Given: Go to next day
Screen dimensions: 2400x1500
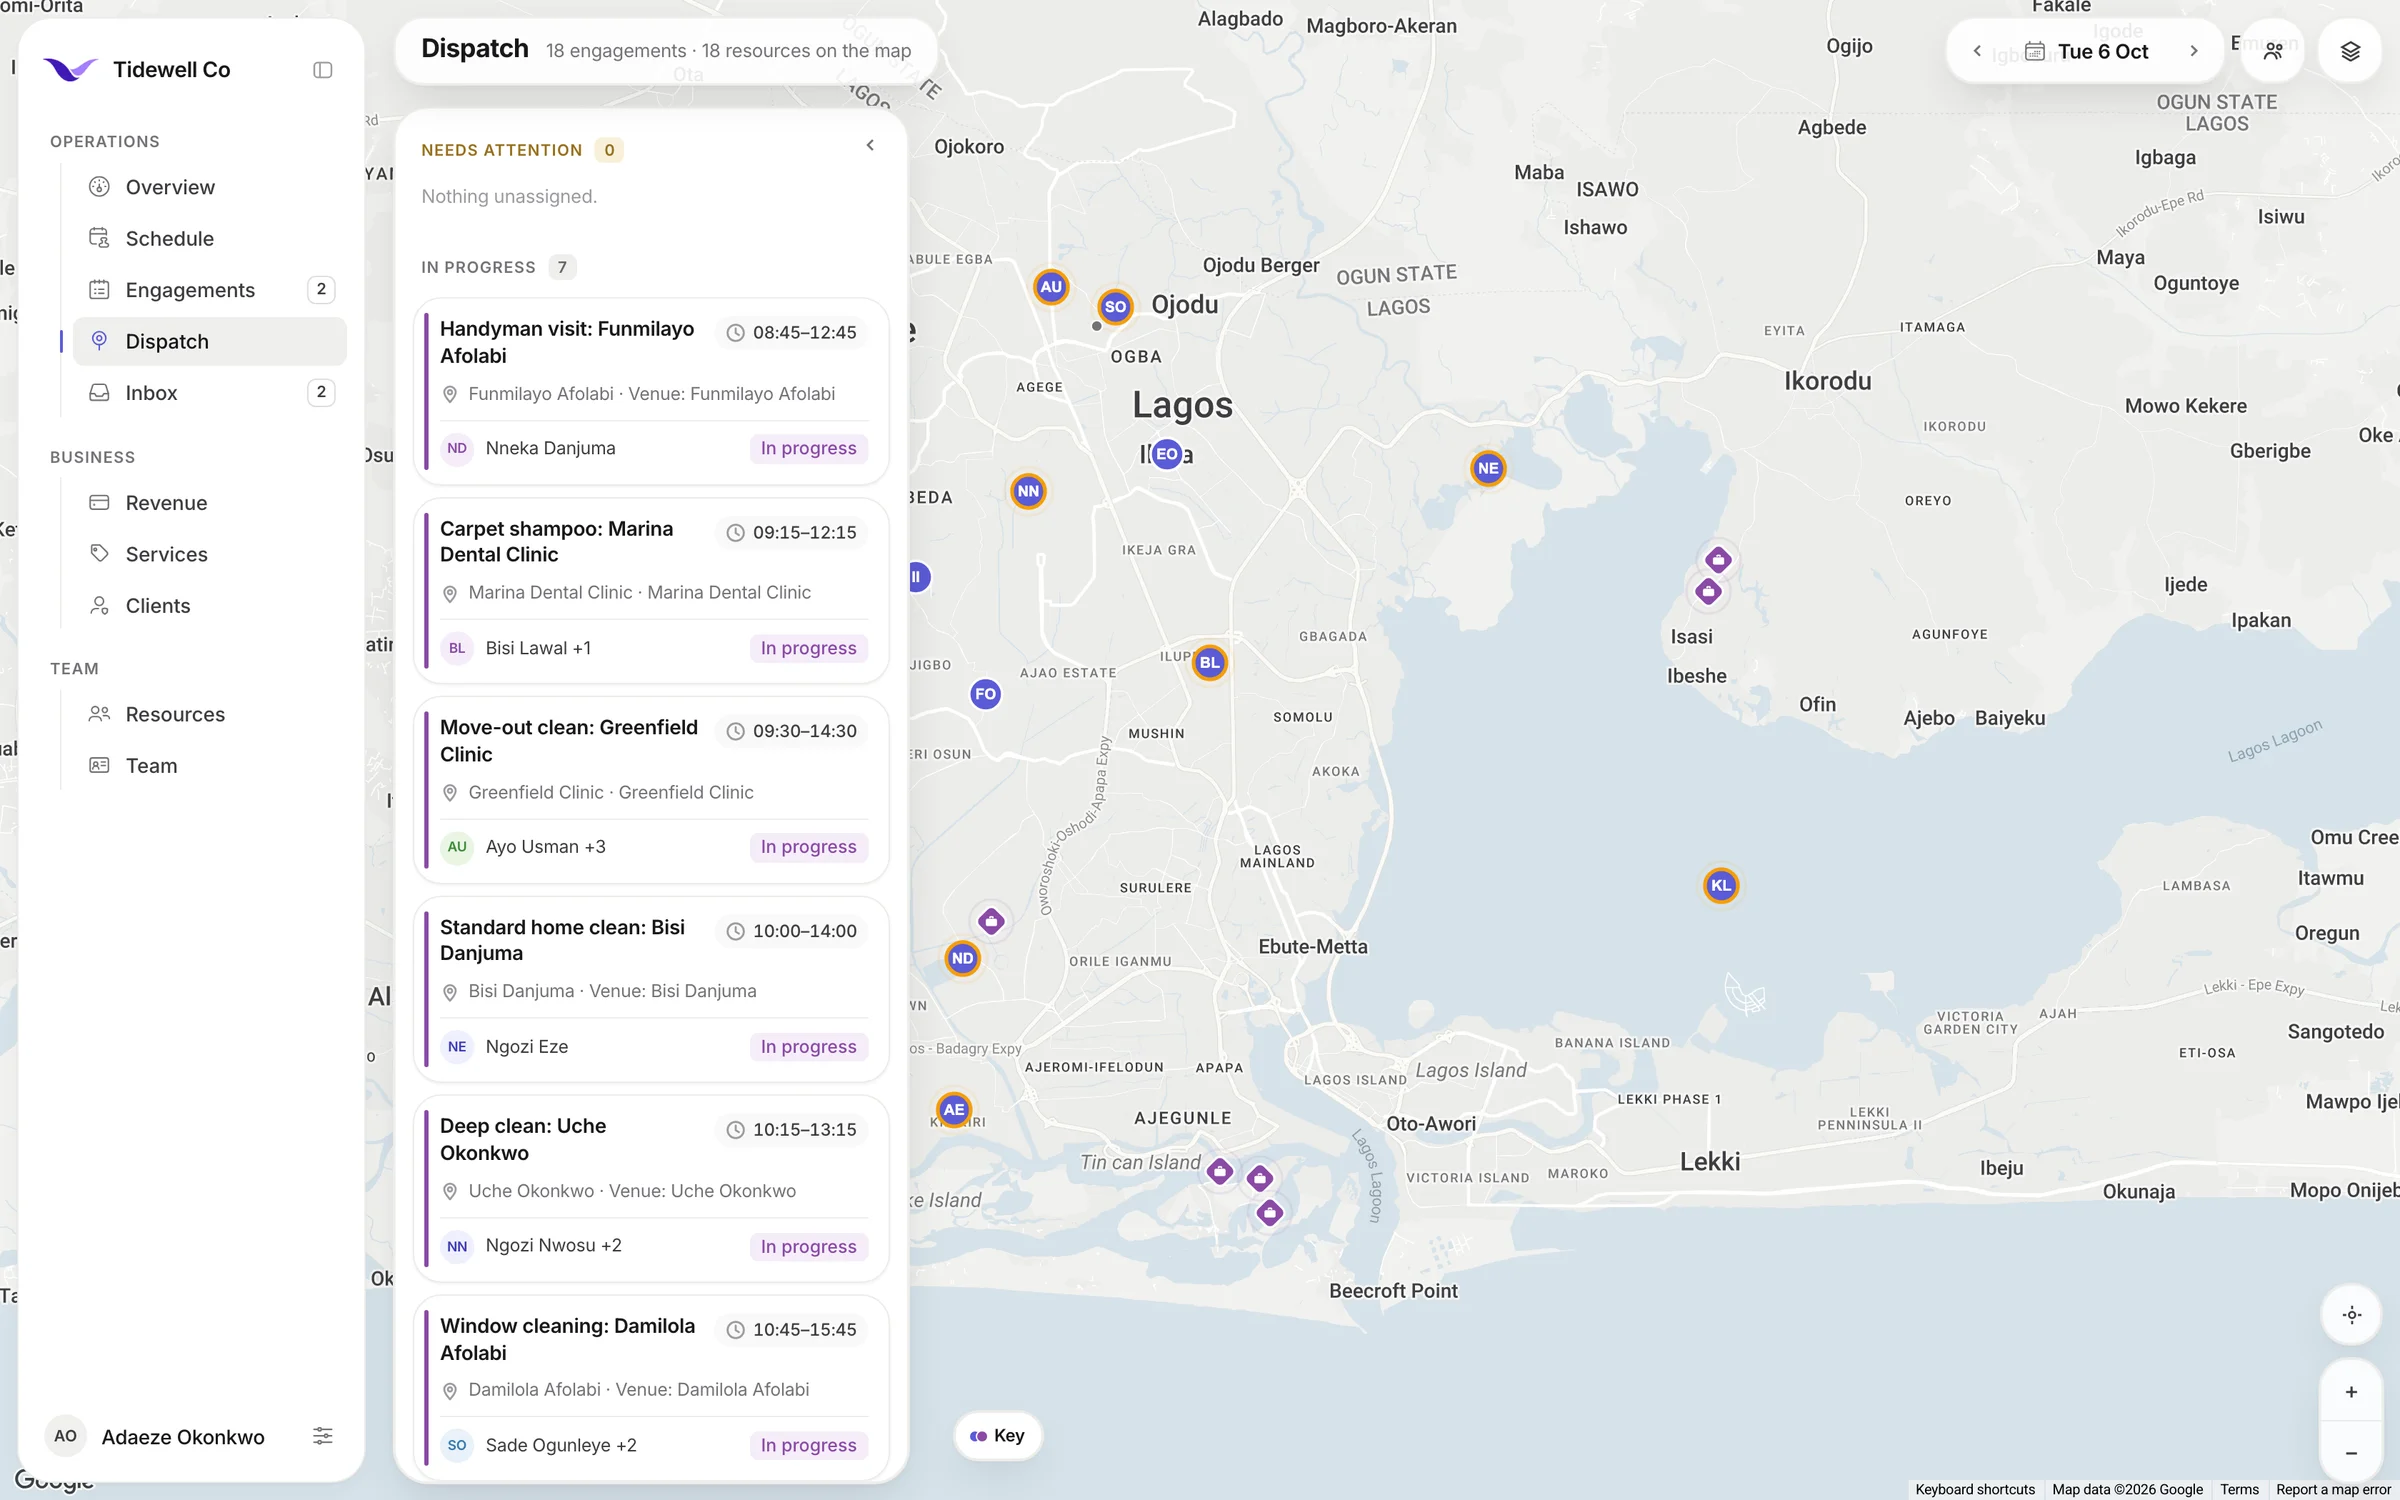Looking at the screenshot, I should click(2194, 51).
